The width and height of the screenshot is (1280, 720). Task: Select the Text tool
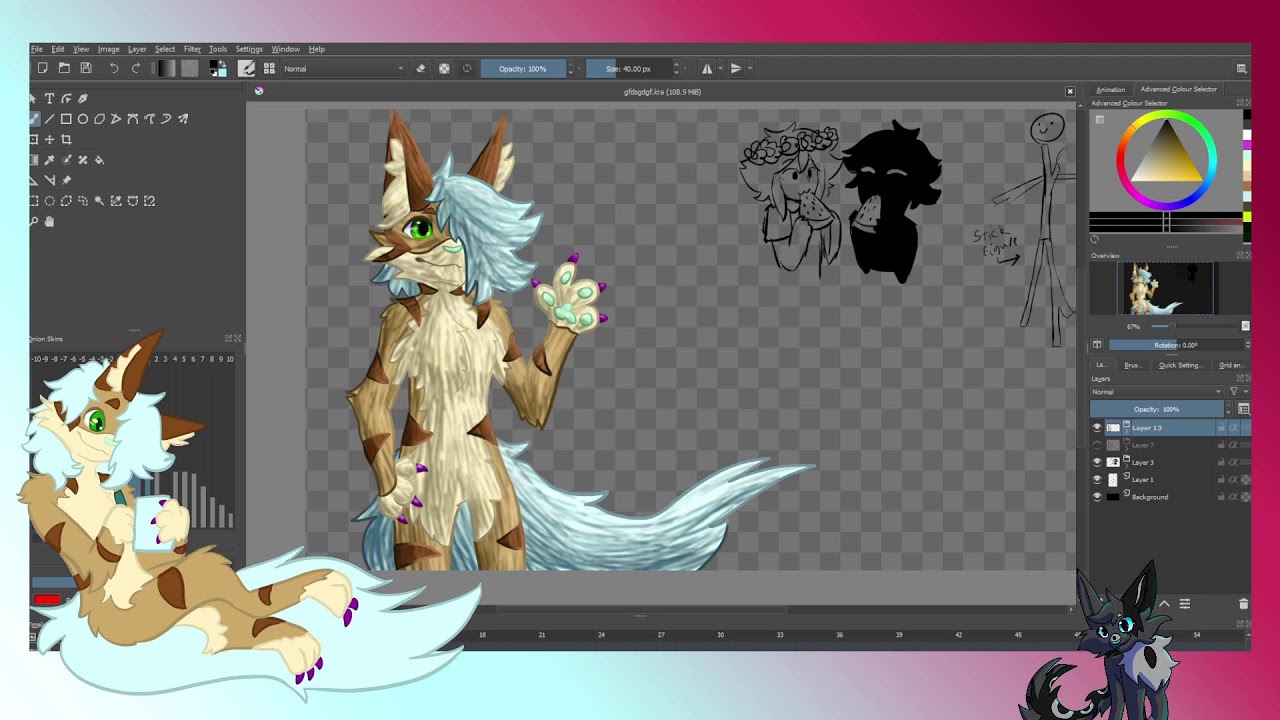tap(49, 98)
